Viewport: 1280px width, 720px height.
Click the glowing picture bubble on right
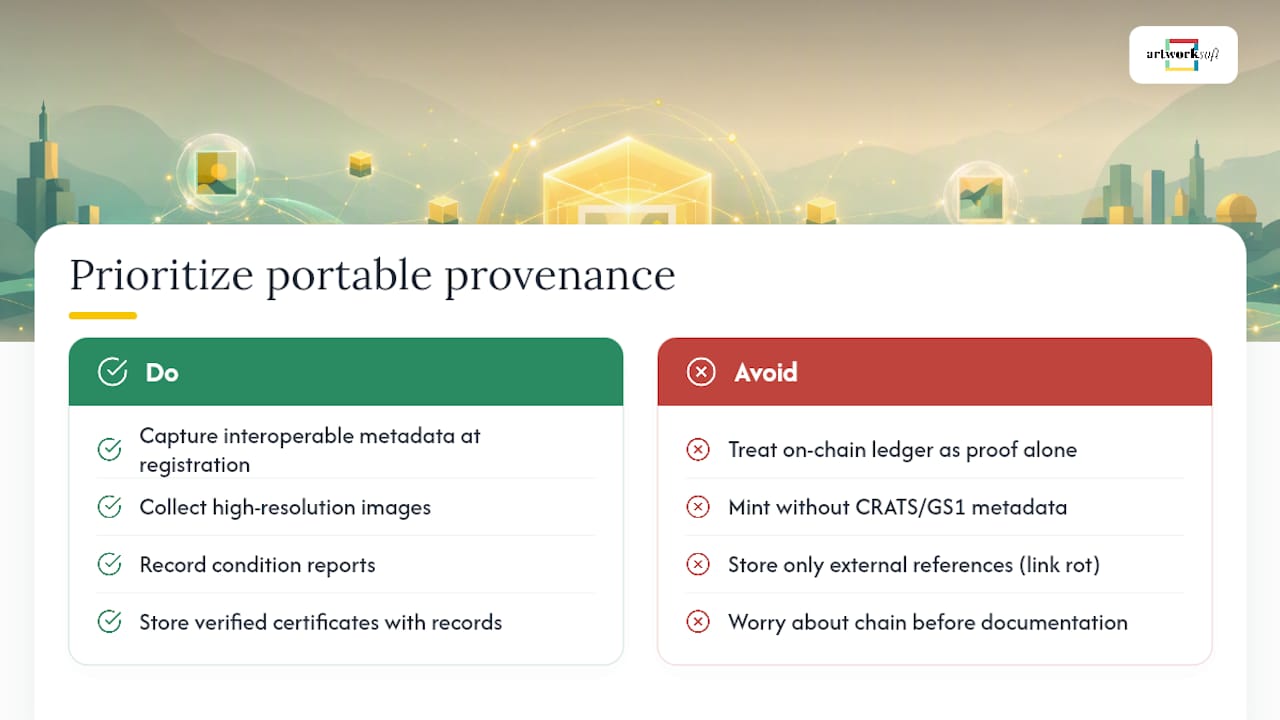(981, 196)
